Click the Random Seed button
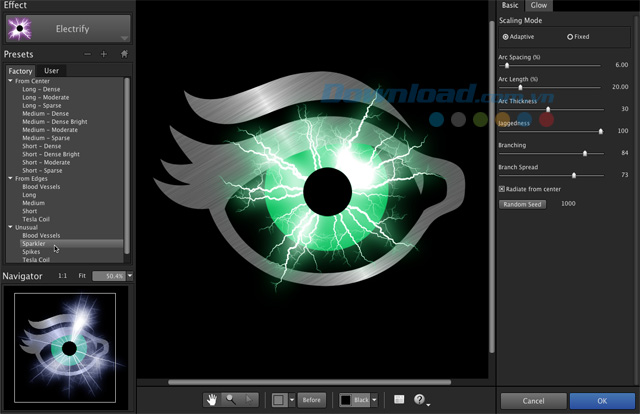The width and height of the screenshot is (640, 414). 522,203
